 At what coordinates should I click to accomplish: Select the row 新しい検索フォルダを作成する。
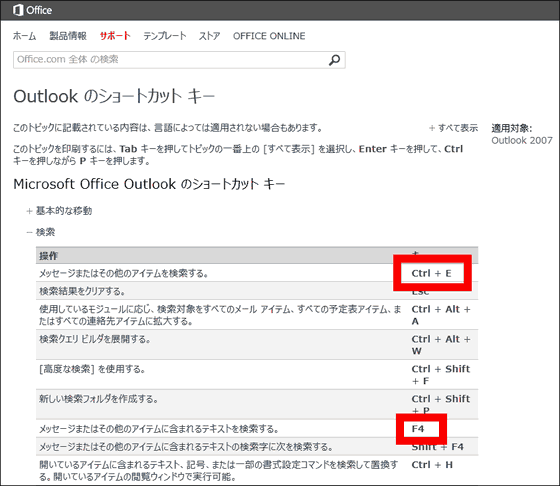coord(257,405)
